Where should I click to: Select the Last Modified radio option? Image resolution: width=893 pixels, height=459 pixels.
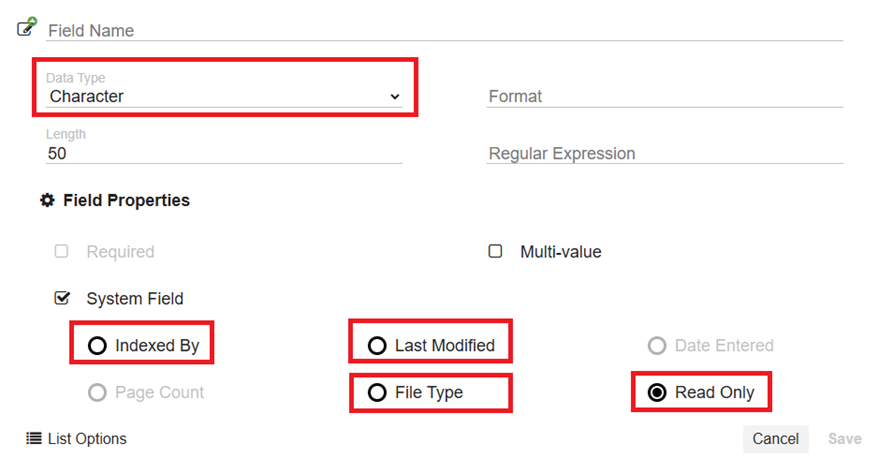377,345
